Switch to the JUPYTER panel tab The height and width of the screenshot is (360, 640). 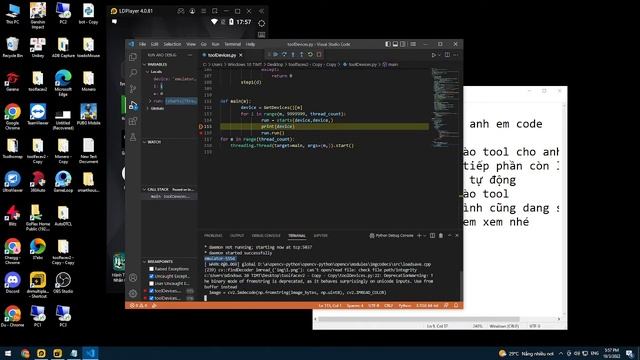point(320,236)
